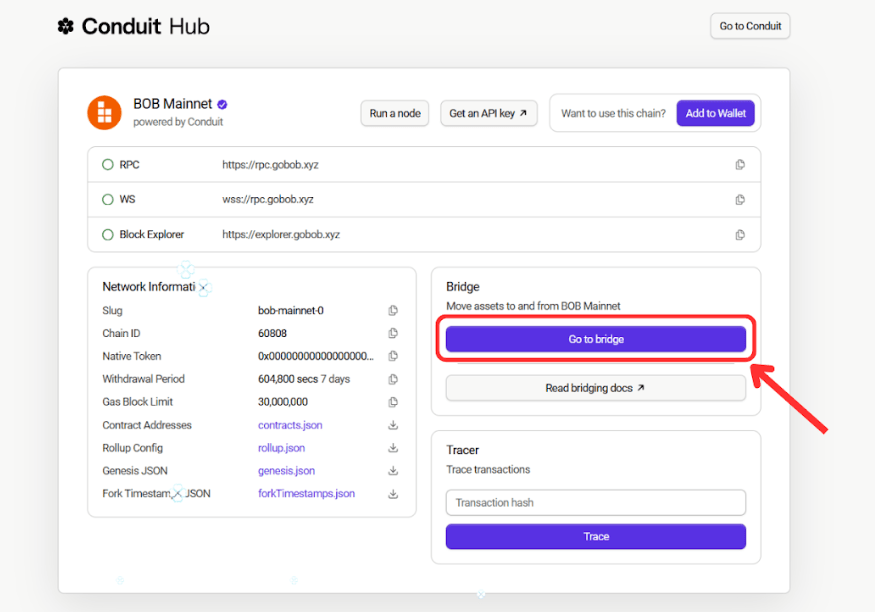The width and height of the screenshot is (875, 612).
Task: Copy the Native Token address
Action: (x=393, y=356)
